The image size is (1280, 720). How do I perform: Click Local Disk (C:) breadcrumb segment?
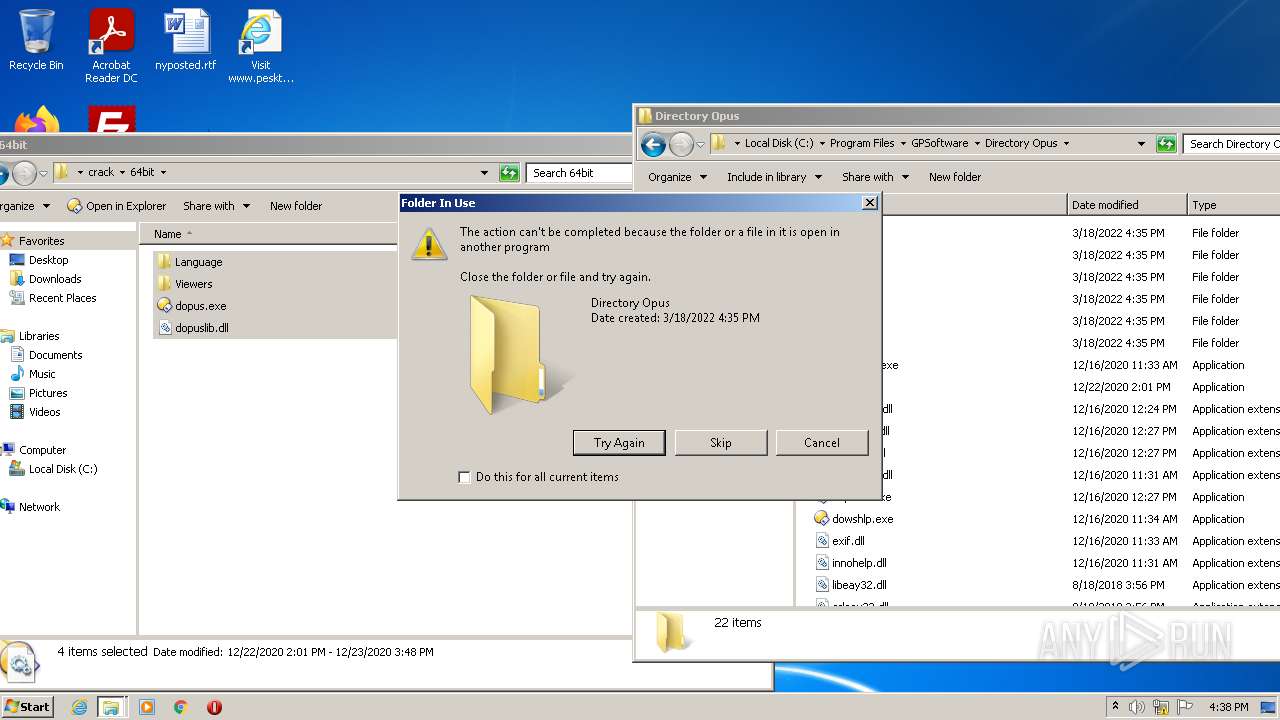click(779, 143)
